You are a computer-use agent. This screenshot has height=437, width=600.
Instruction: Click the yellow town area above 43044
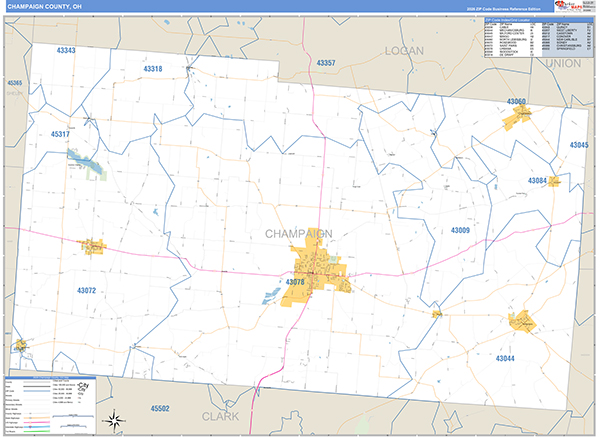(522, 321)
